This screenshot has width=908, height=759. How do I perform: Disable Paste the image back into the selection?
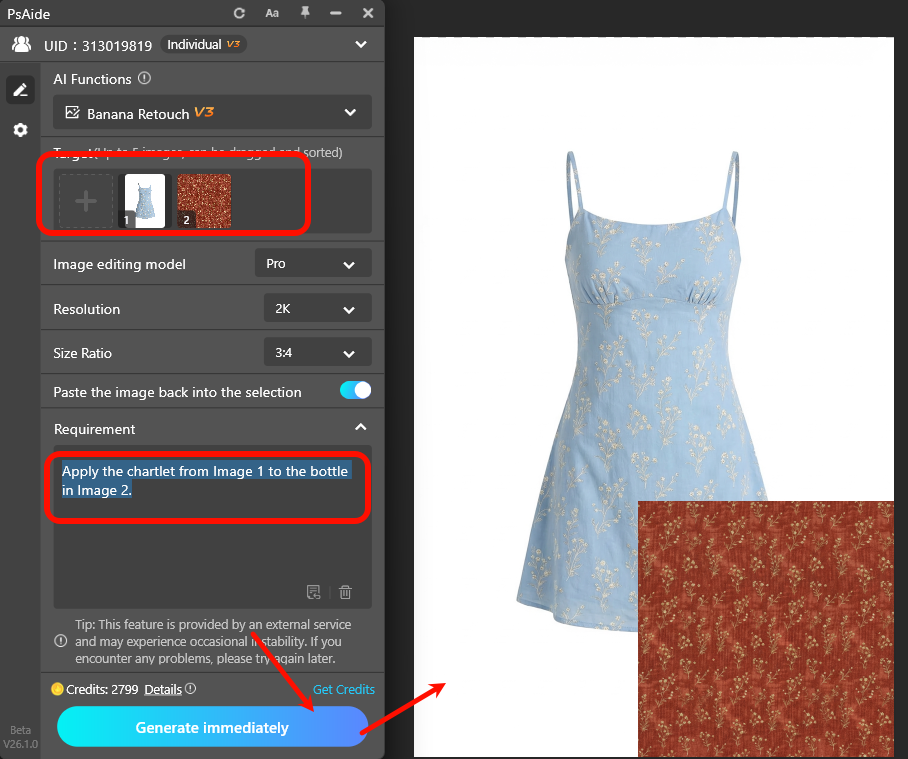click(355, 390)
